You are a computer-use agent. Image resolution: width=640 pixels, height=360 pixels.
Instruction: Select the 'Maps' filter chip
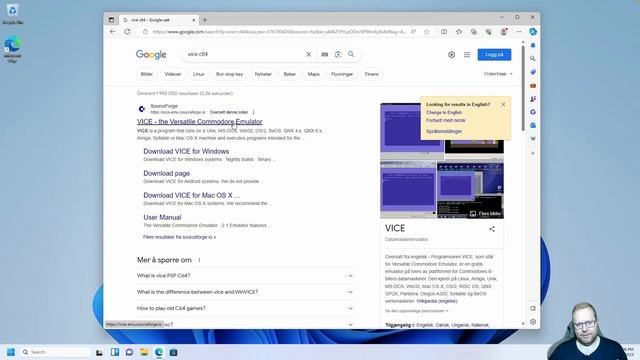pyautogui.click(x=313, y=74)
